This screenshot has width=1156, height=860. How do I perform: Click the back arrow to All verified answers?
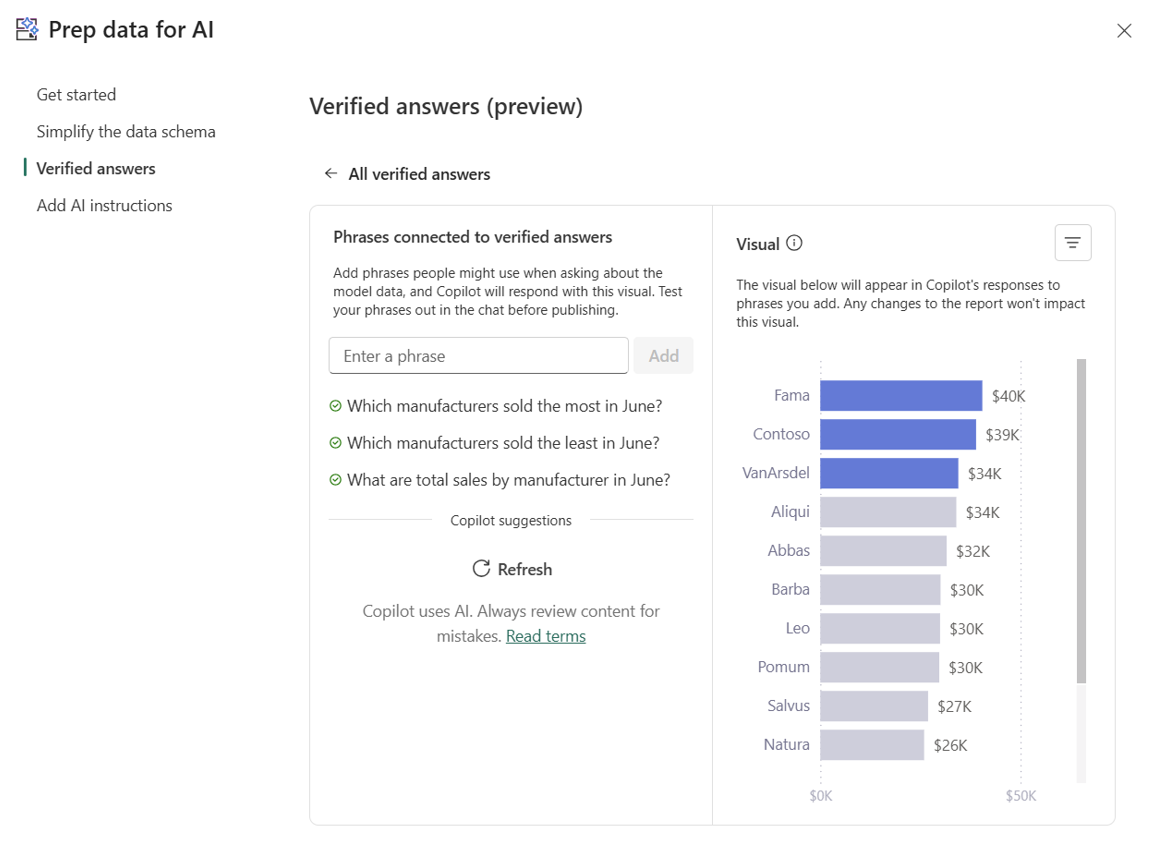point(331,174)
